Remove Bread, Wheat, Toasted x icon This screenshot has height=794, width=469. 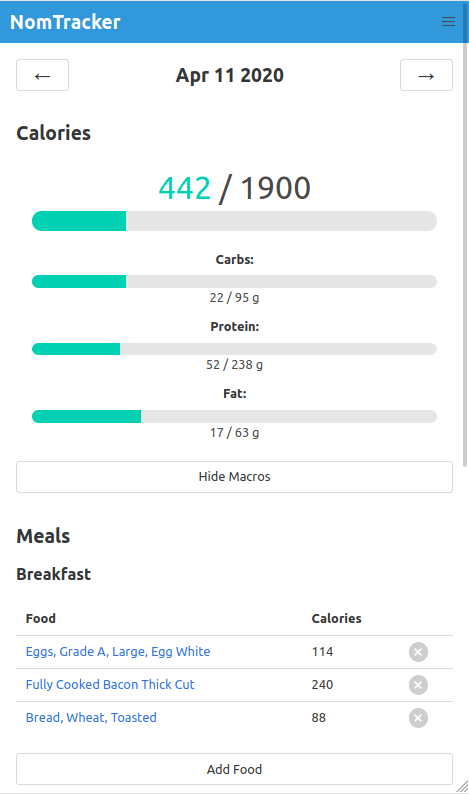pos(418,718)
